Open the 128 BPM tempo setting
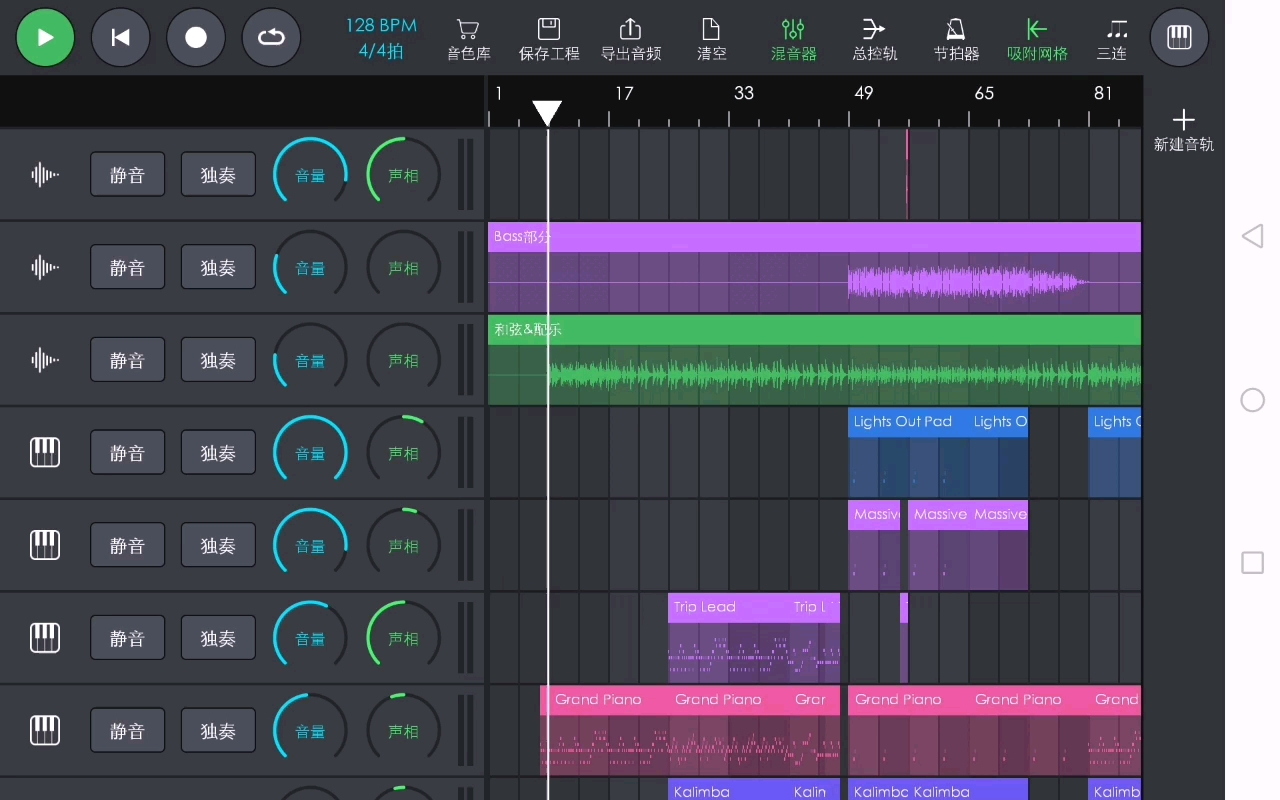1280x800 pixels. click(381, 26)
